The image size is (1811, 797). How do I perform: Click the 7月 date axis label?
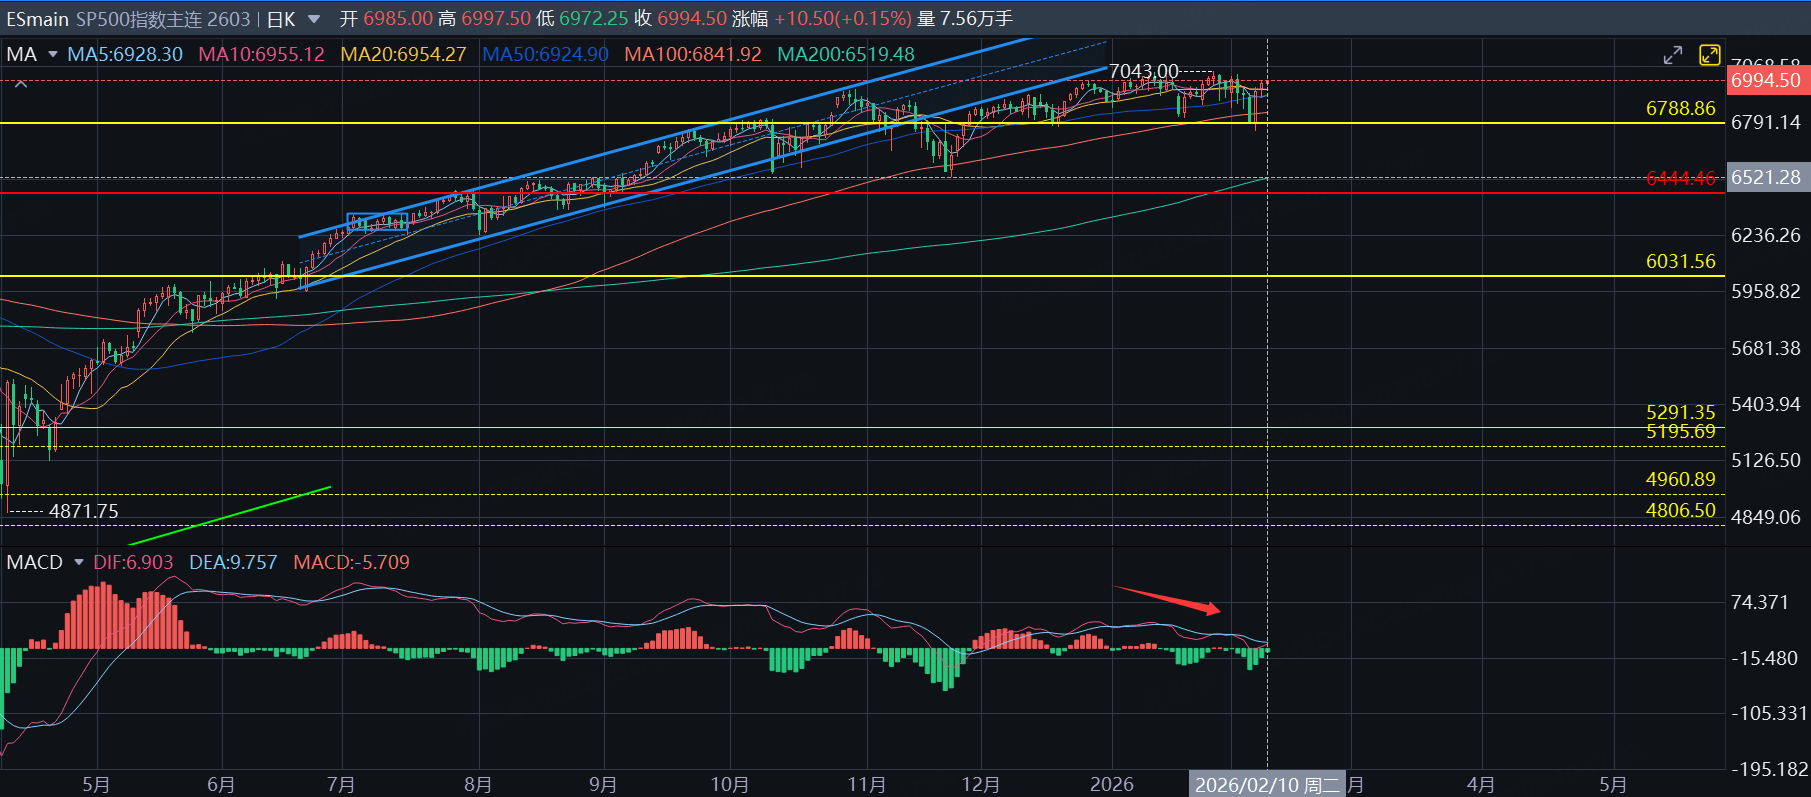[341, 785]
